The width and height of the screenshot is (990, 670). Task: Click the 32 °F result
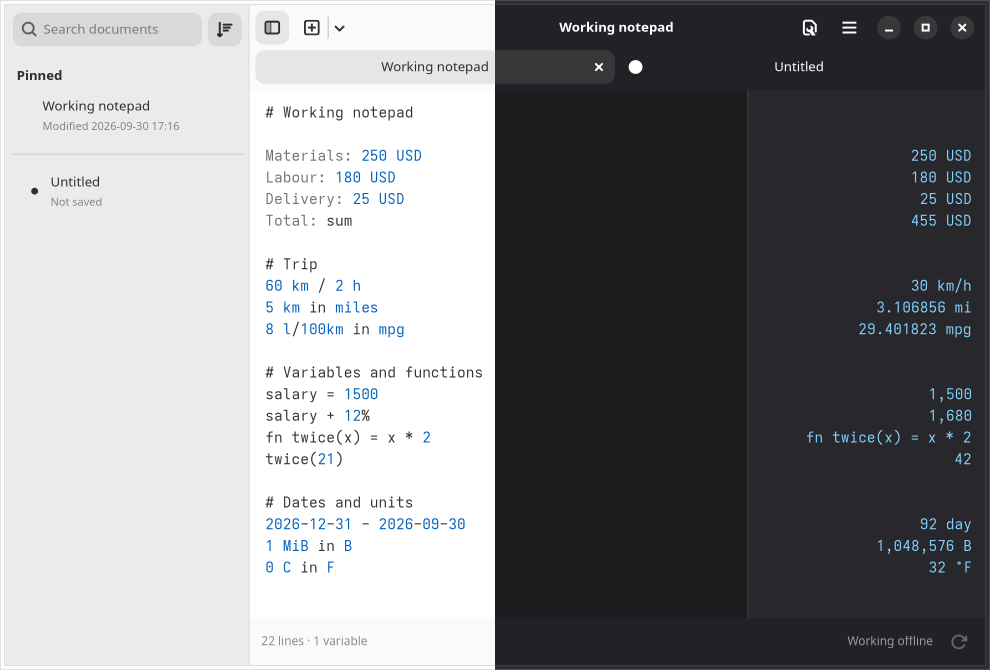point(950,568)
